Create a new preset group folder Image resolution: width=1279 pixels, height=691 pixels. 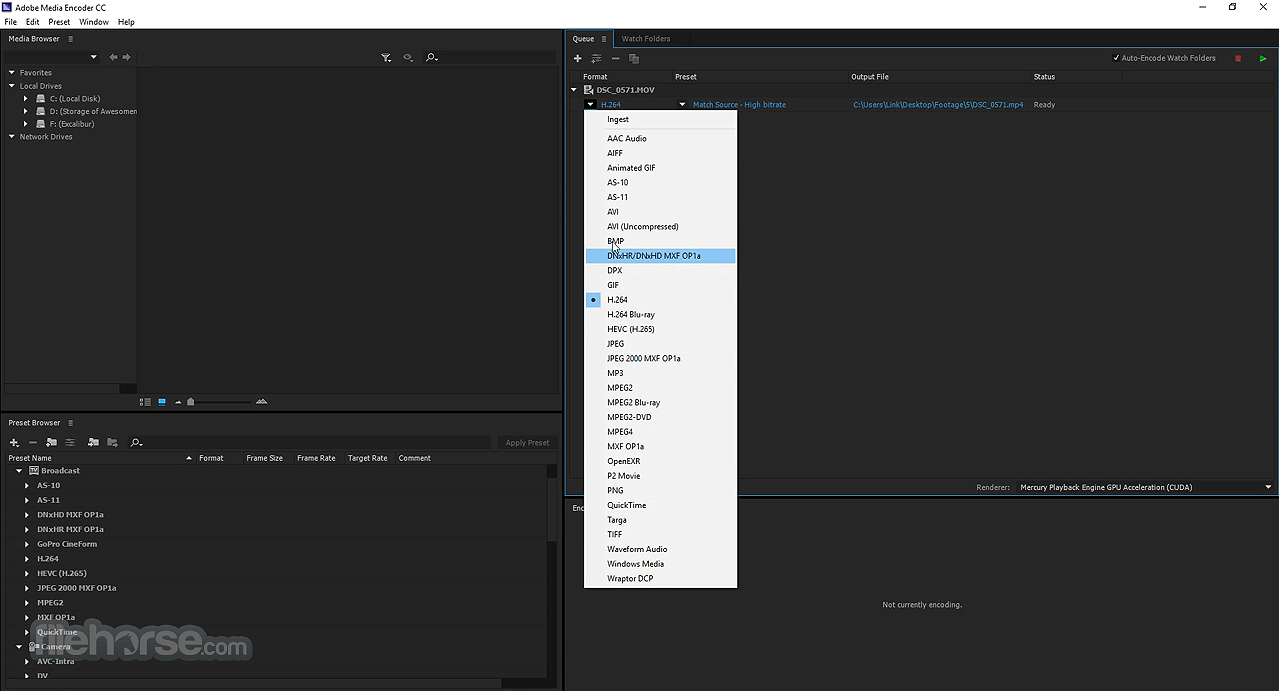(51, 442)
